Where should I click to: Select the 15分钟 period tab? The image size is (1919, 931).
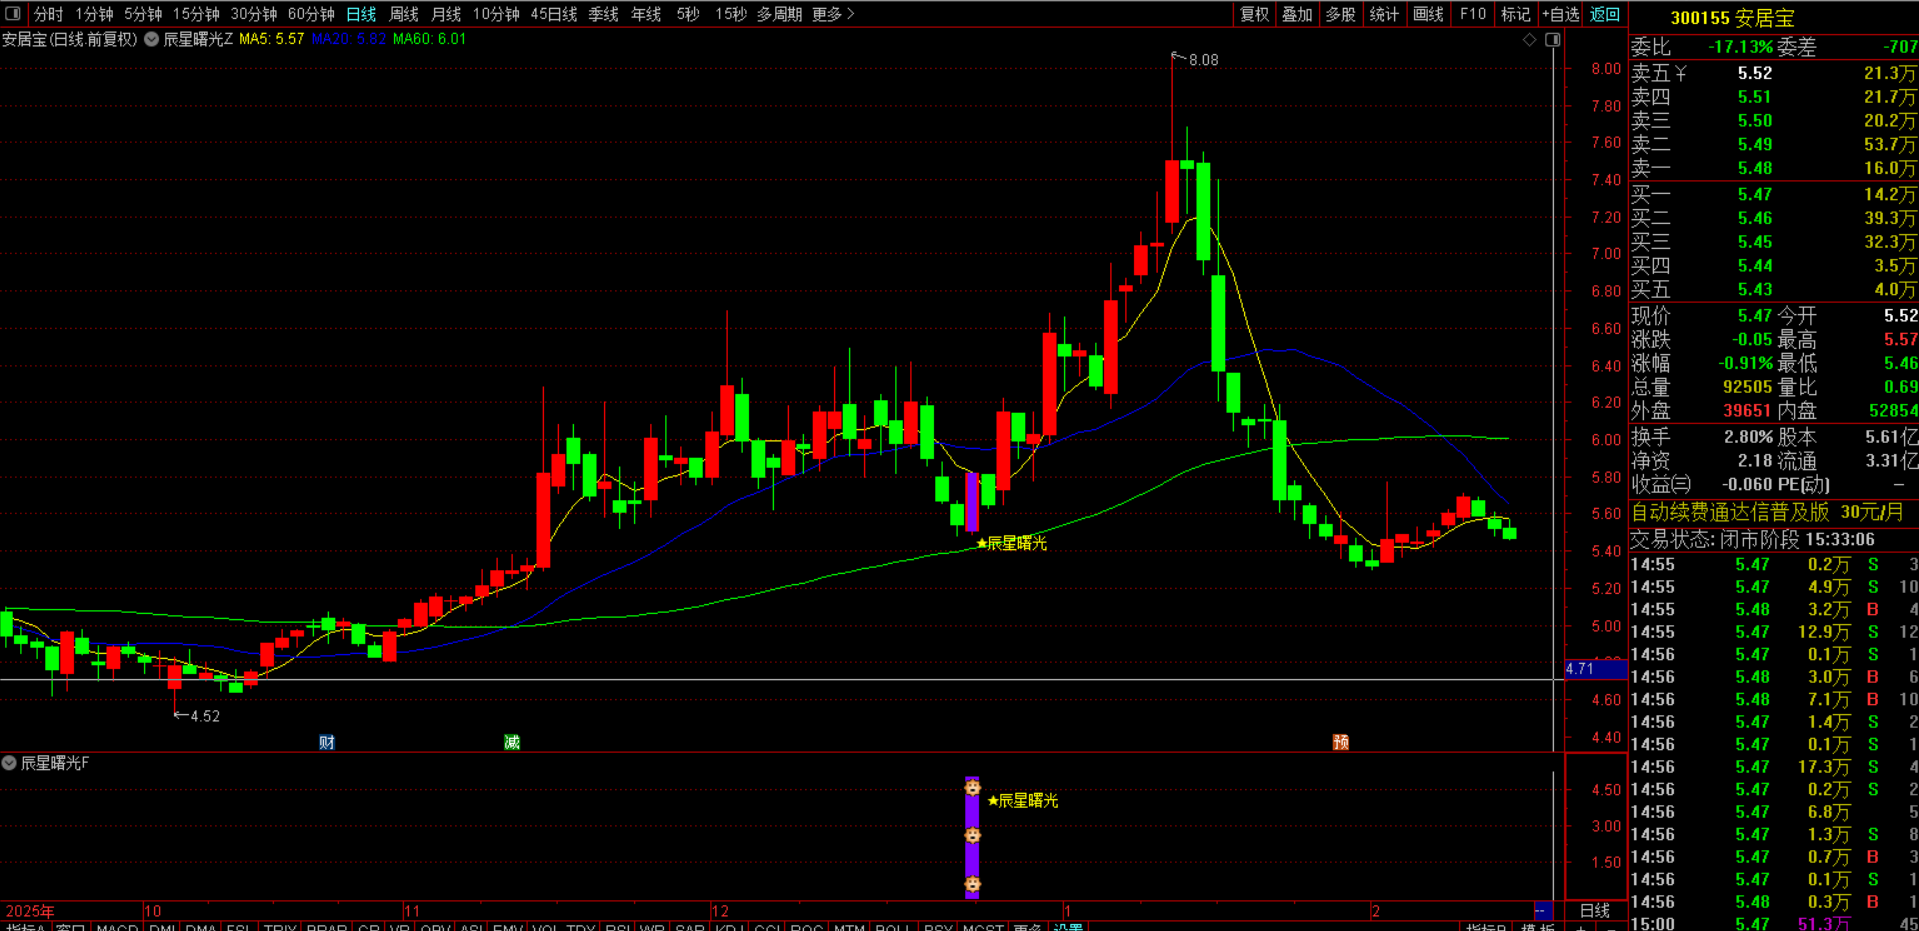(x=196, y=14)
